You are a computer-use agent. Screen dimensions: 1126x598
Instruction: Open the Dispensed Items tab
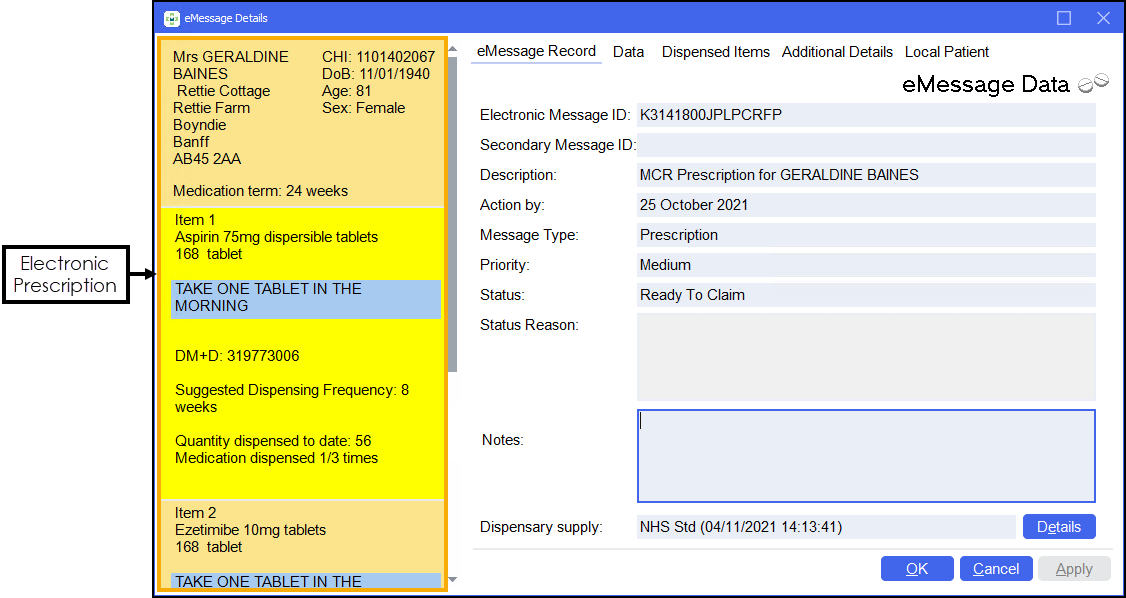coord(715,52)
